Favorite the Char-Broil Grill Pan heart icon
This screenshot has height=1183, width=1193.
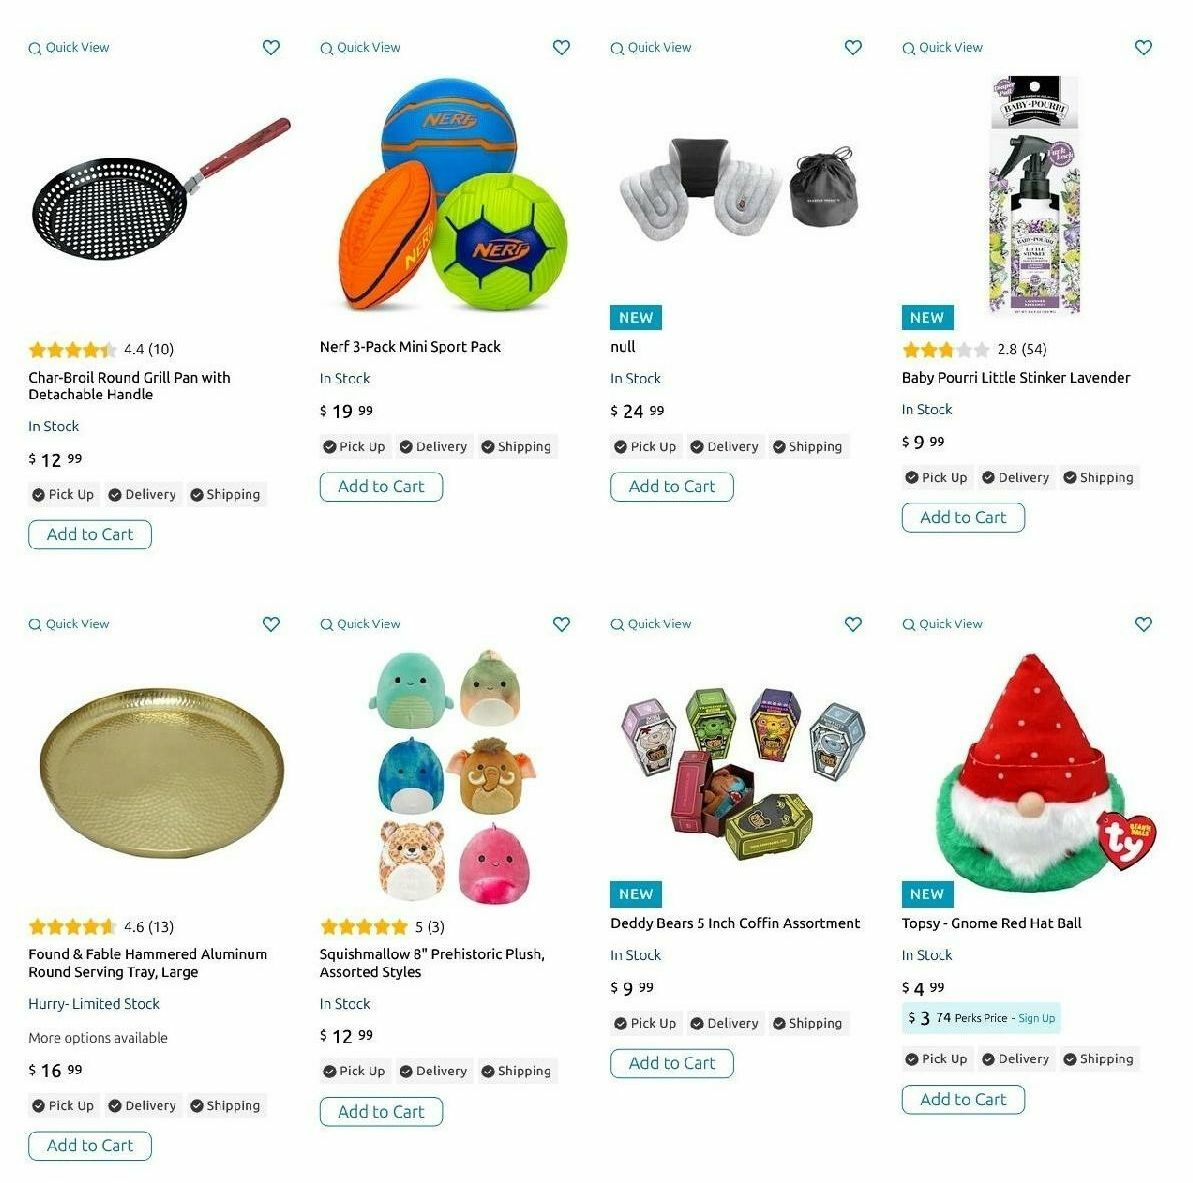pyautogui.click(x=271, y=47)
